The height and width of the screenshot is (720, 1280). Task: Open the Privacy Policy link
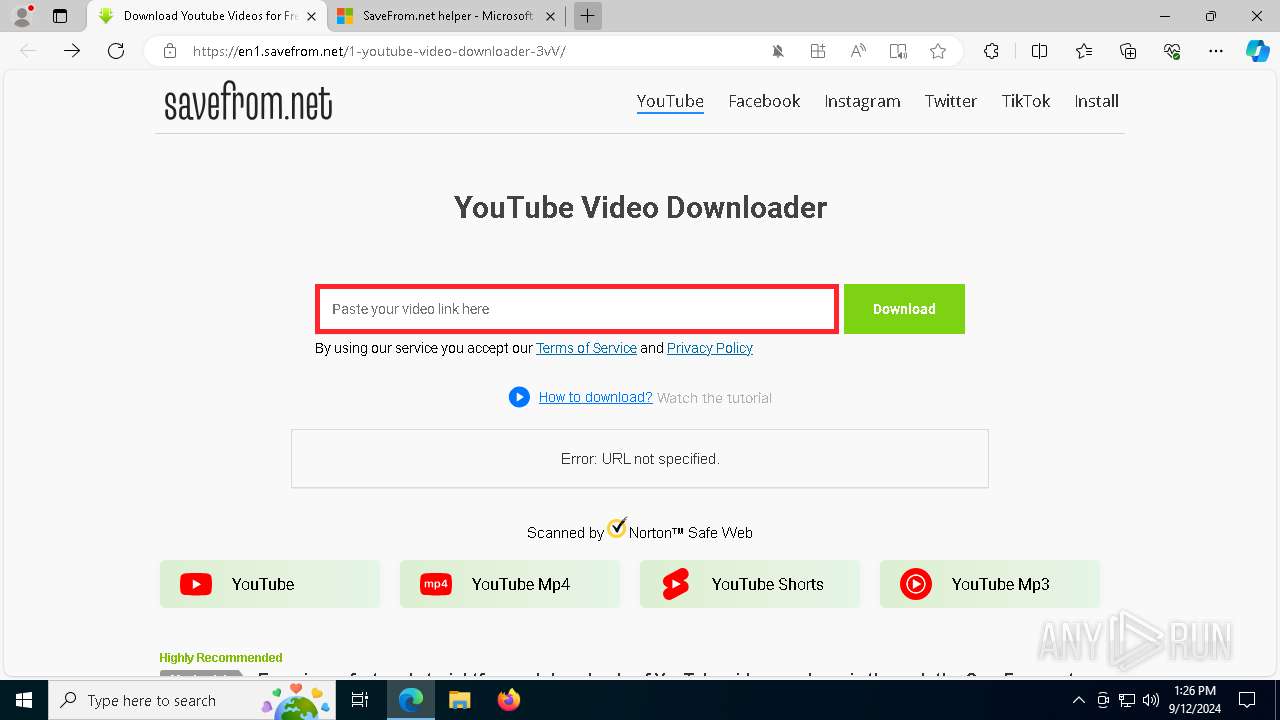click(710, 348)
